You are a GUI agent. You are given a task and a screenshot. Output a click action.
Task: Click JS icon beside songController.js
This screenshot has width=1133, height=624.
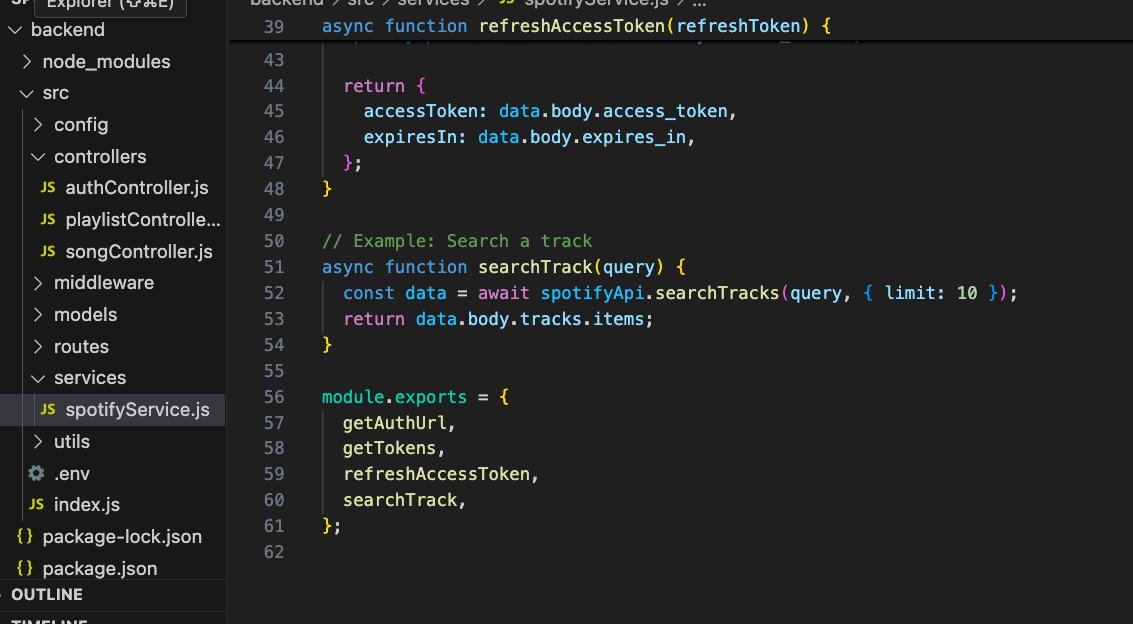point(48,251)
